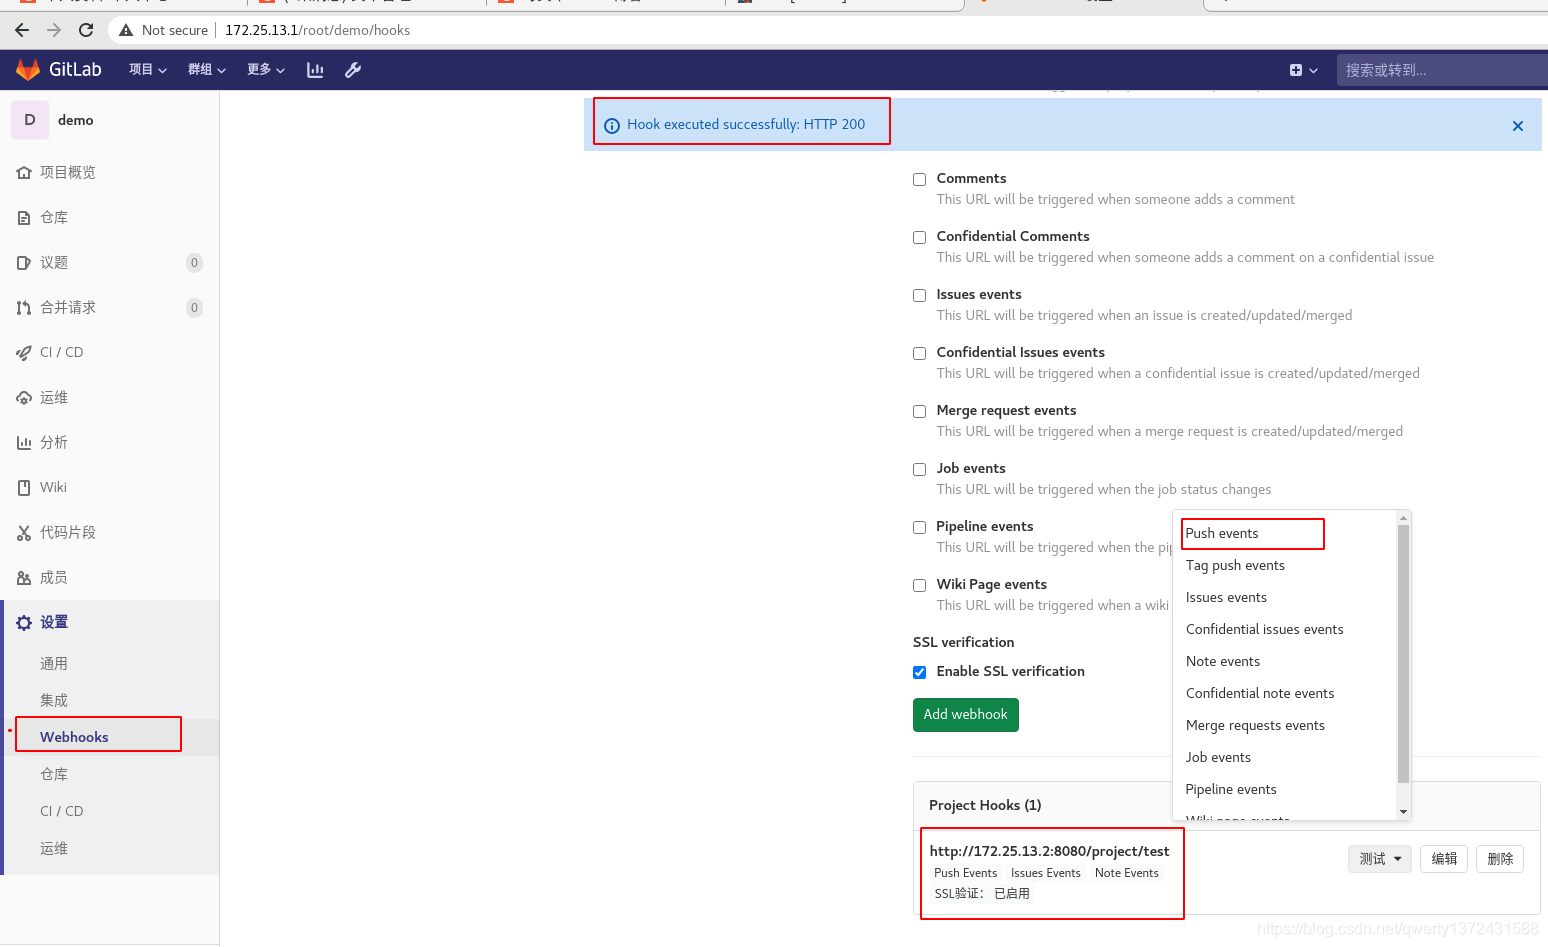
Task: Click the 删除 delete button
Action: pyautogui.click(x=1500, y=859)
